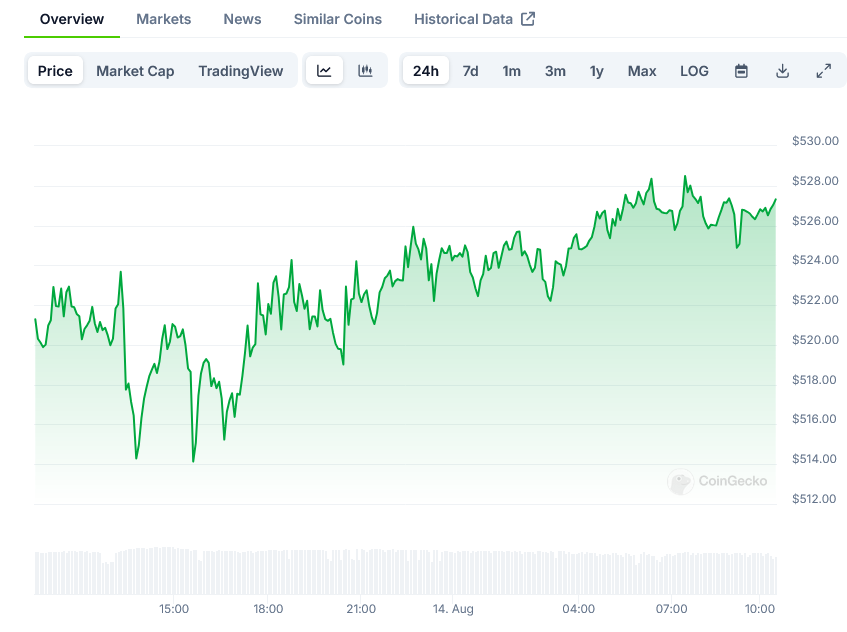This screenshot has height=632, width=847.
Task: Select the Price toggle option
Action: [55, 71]
